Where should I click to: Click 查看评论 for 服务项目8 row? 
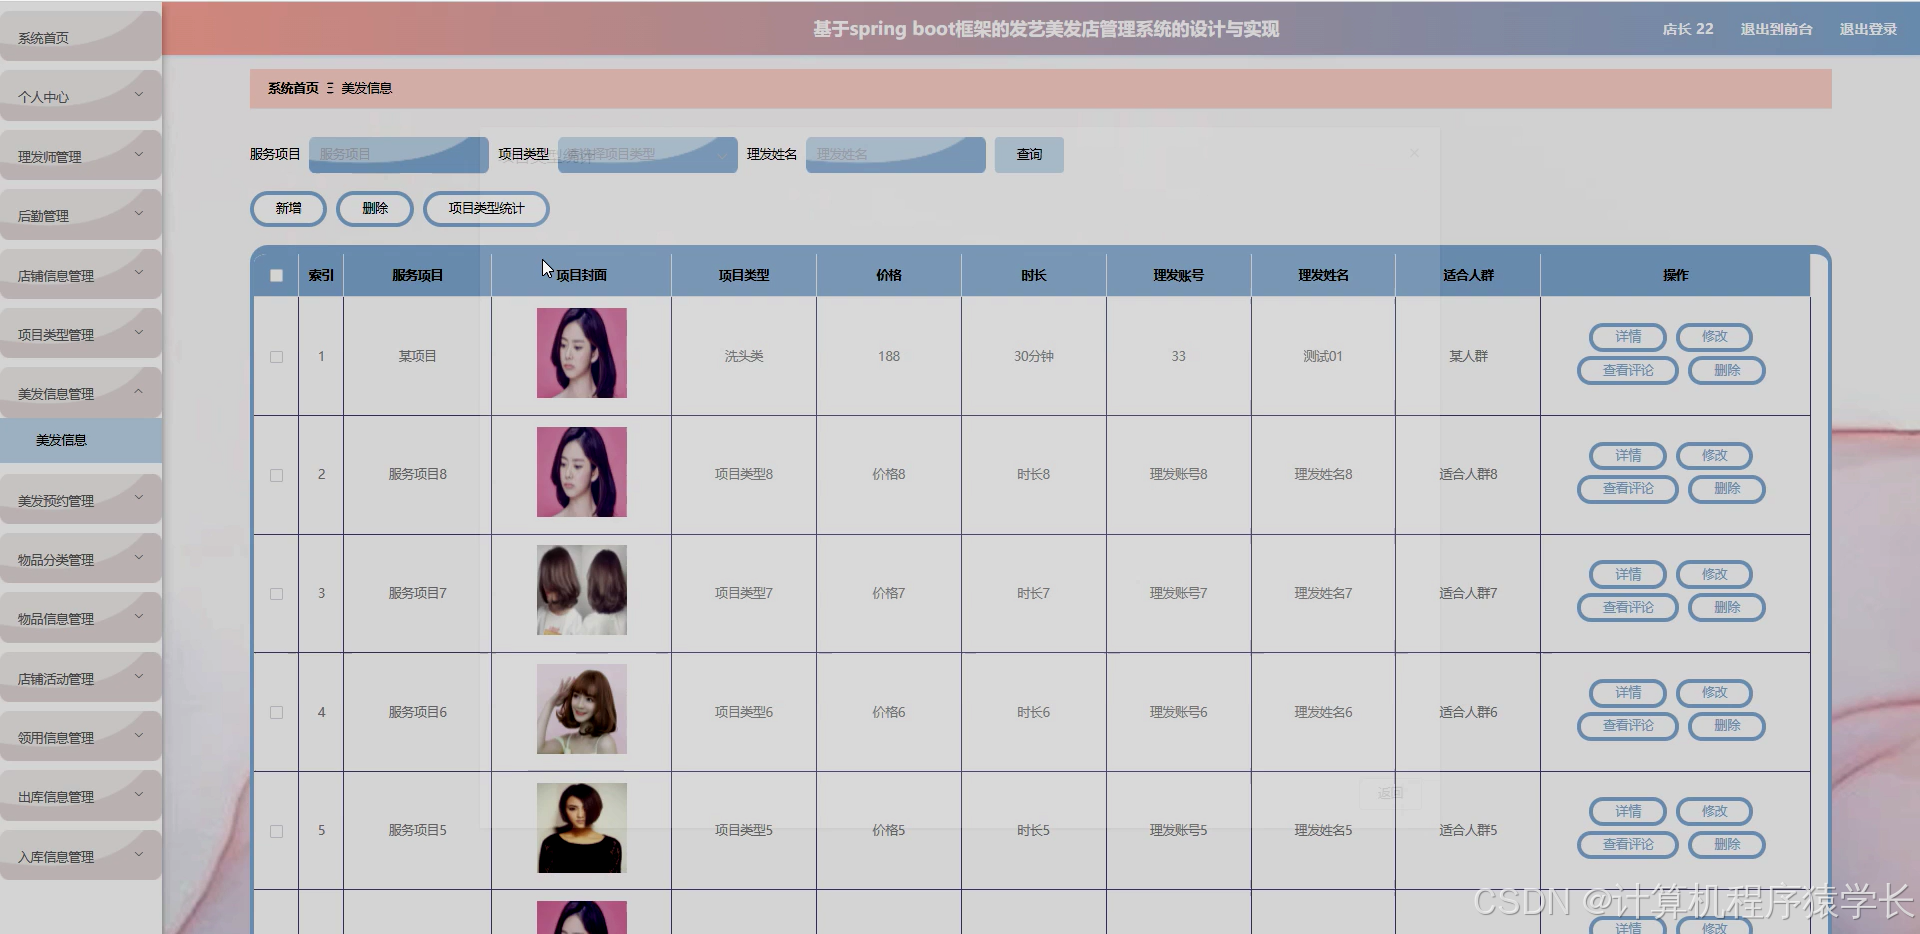[x=1628, y=489]
